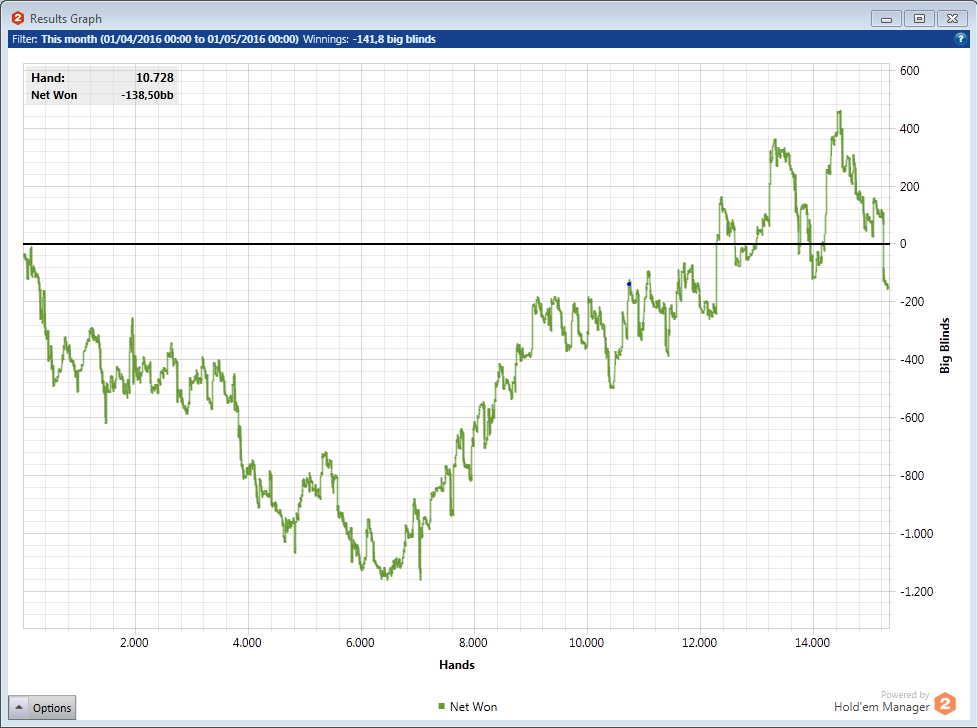Click the 400 big blinds axis label
Image resolution: width=977 pixels, height=728 pixels.
pyautogui.click(x=910, y=128)
